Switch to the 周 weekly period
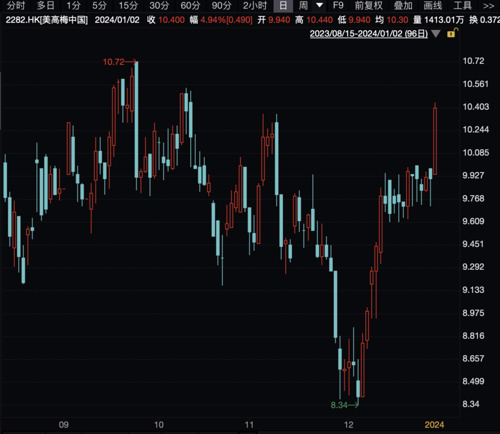The image size is (500, 434). 303,6
